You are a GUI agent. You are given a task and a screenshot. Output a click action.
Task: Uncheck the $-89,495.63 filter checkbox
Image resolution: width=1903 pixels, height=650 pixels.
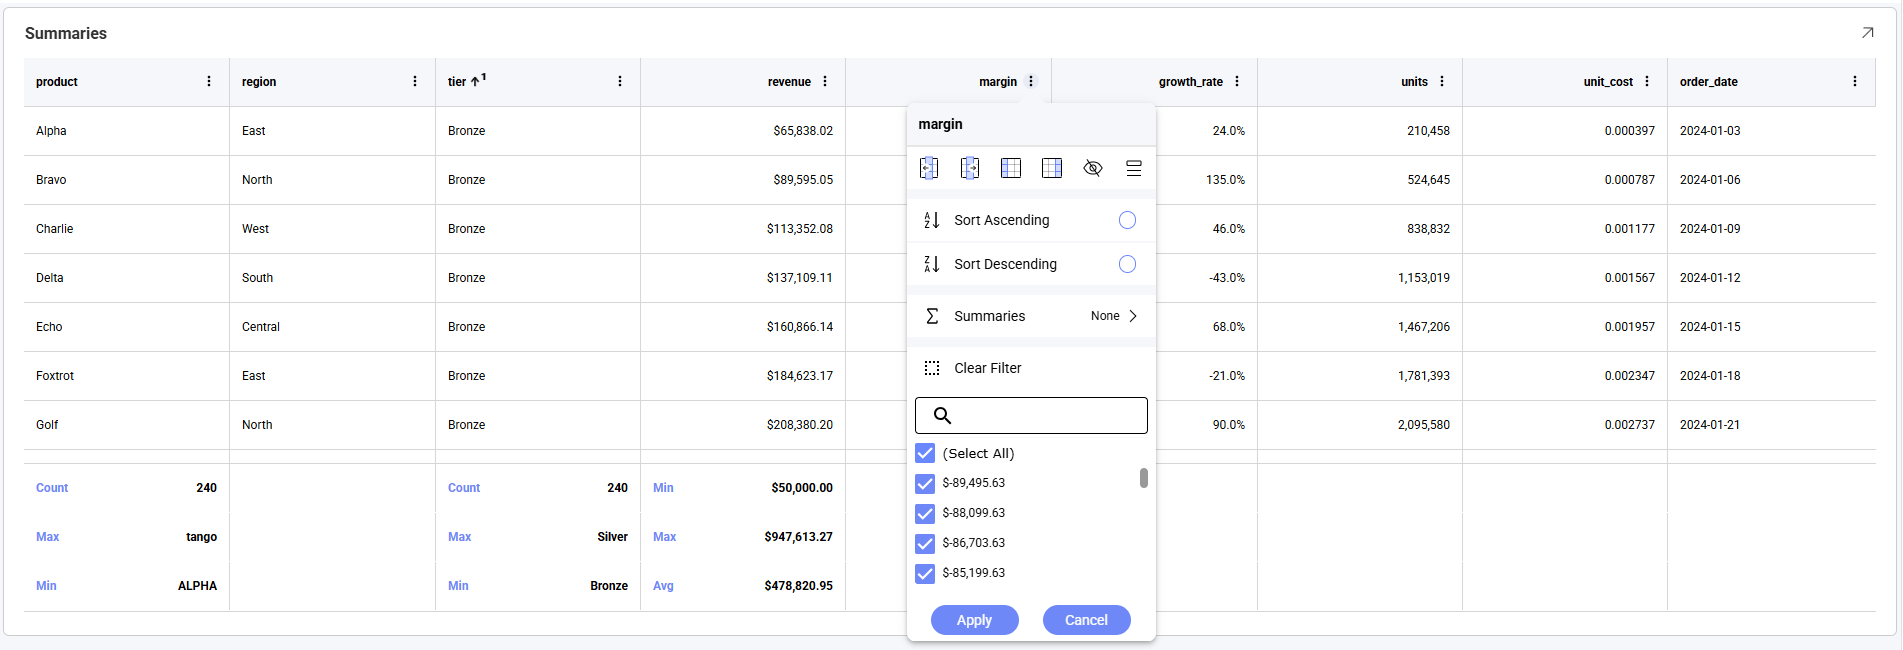(925, 483)
